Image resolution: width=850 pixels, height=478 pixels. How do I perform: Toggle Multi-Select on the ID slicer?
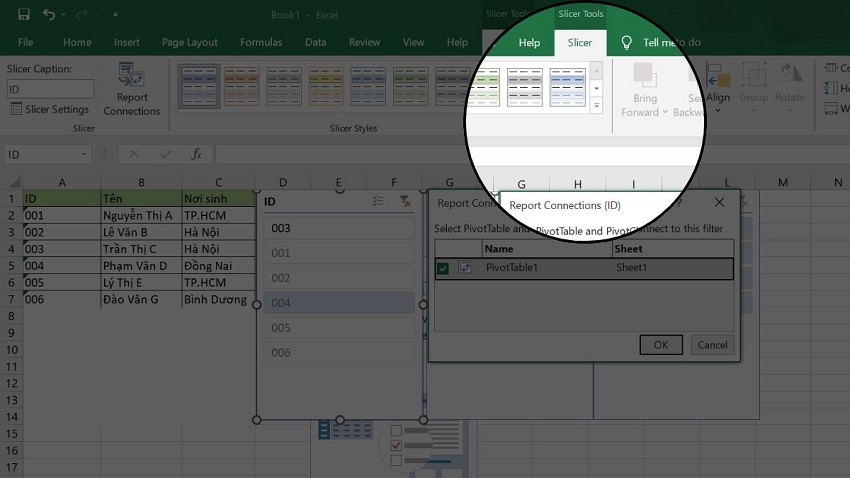tap(378, 201)
